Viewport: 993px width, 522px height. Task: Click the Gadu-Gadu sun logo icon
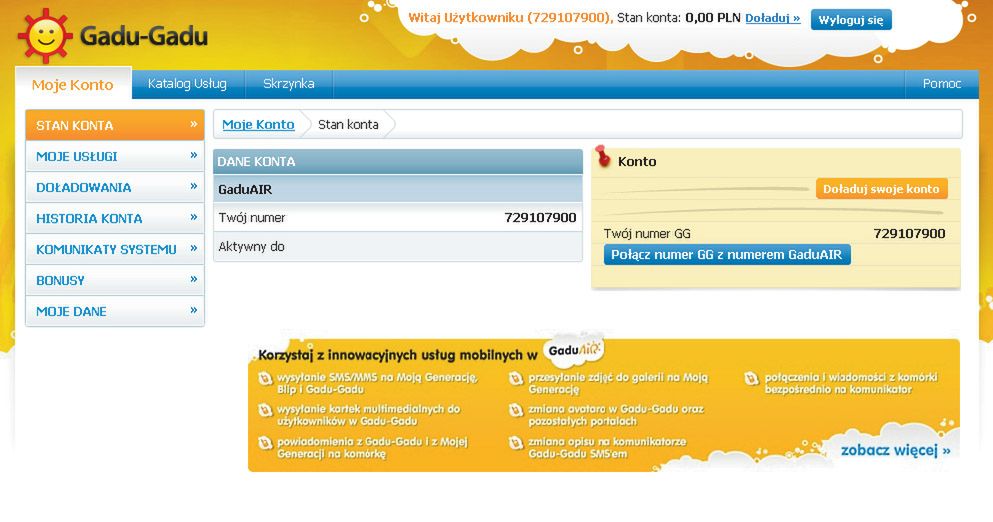(x=45, y=36)
